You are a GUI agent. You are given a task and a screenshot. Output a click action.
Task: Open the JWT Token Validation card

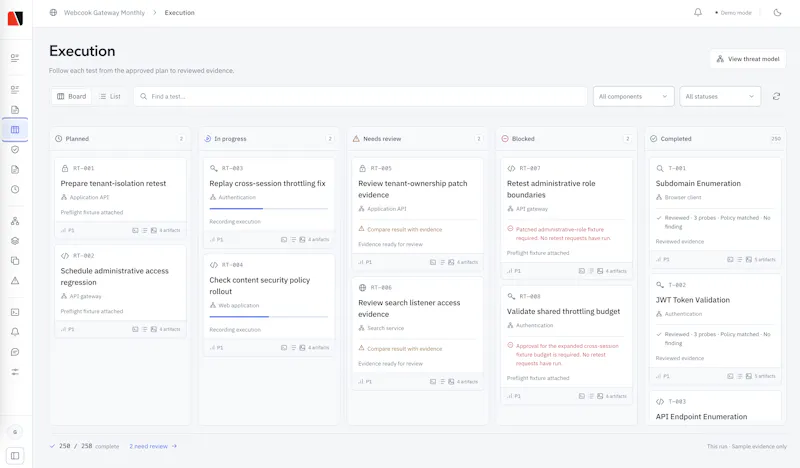click(x=715, y=329)
